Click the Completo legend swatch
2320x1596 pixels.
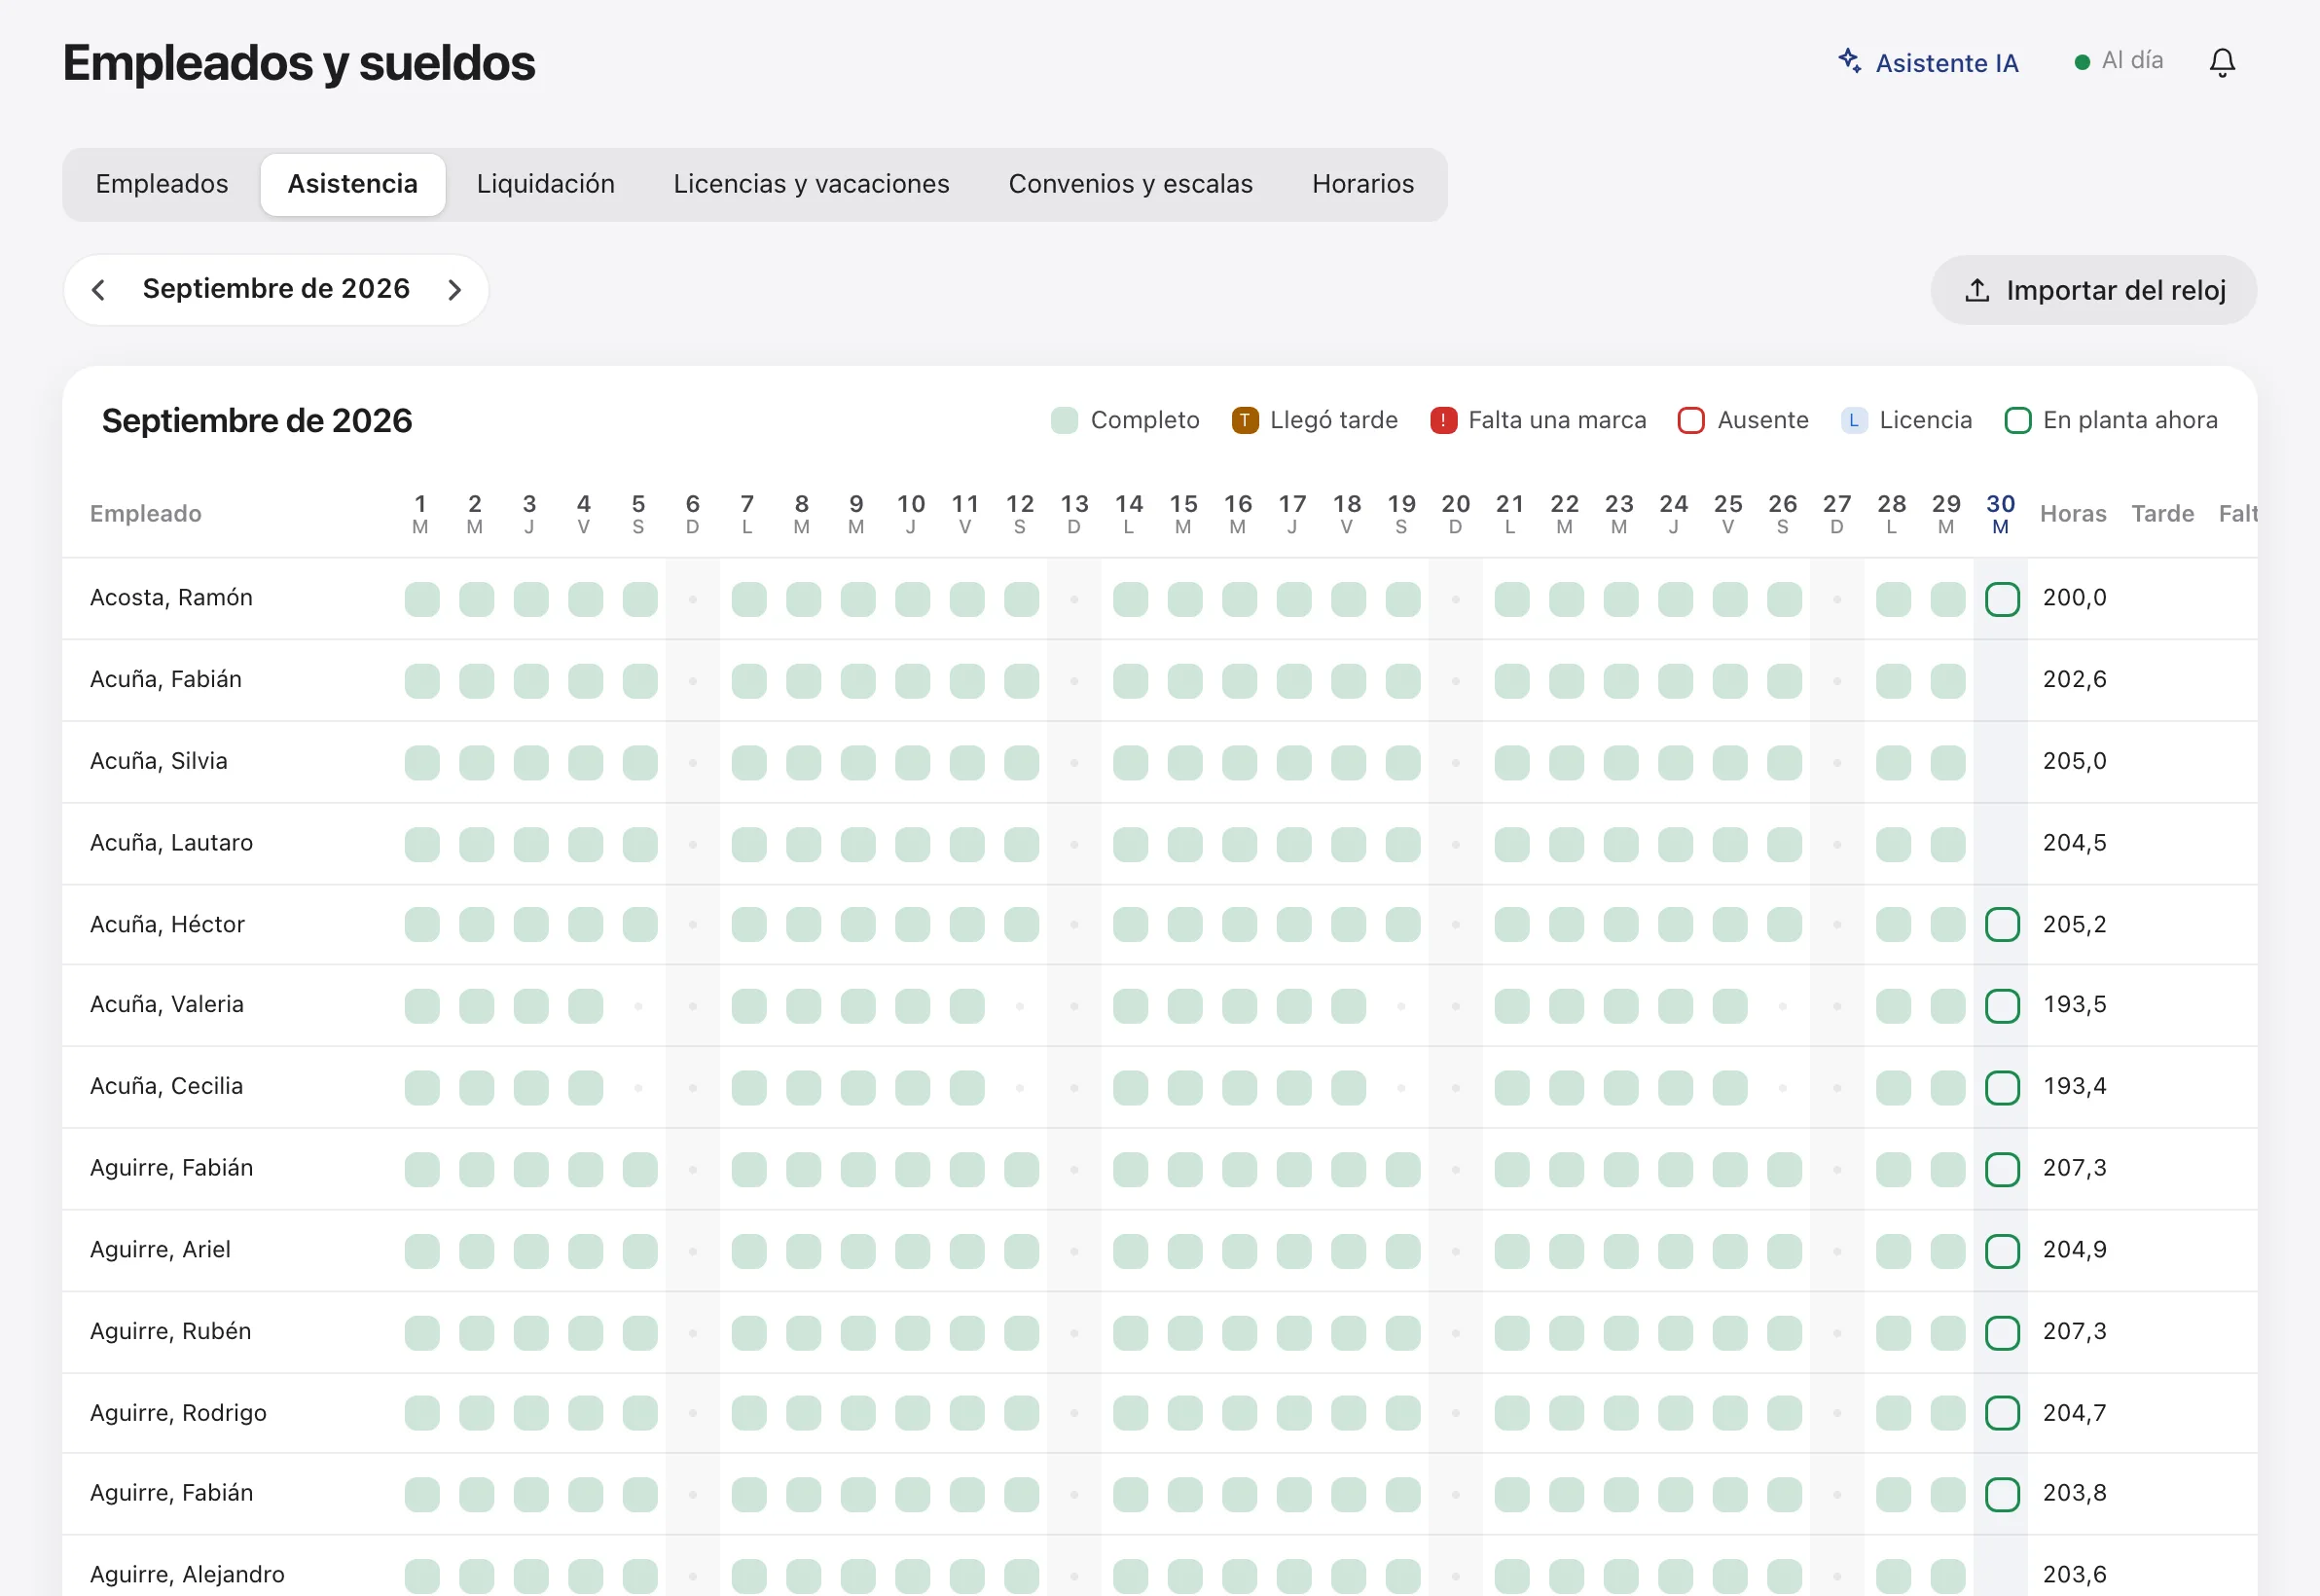click(1065, 421)
